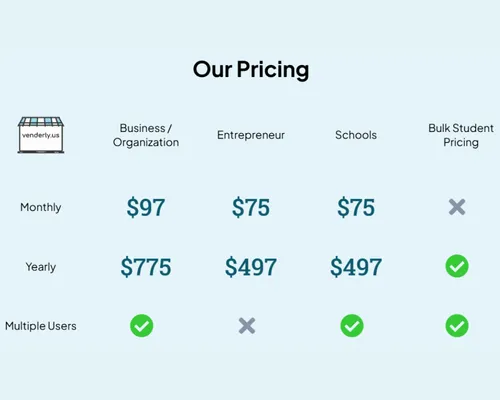Click the gray X under Bulk Student Pricing monthly

click(x=457, y=207)
